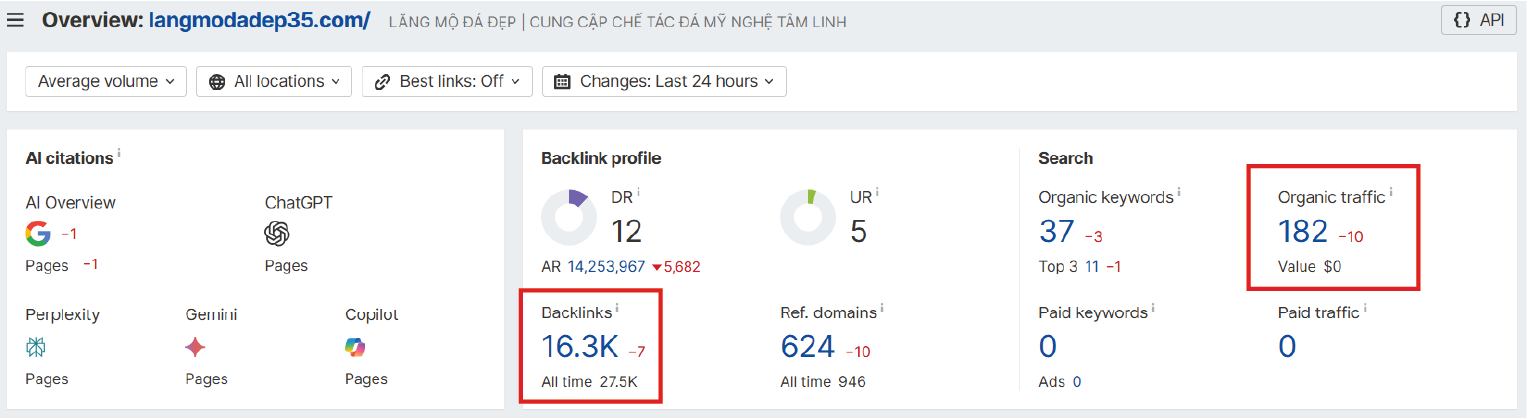Click the Organic traffic info icon
Screen dimensions: 1527x419
[1391, 193]
